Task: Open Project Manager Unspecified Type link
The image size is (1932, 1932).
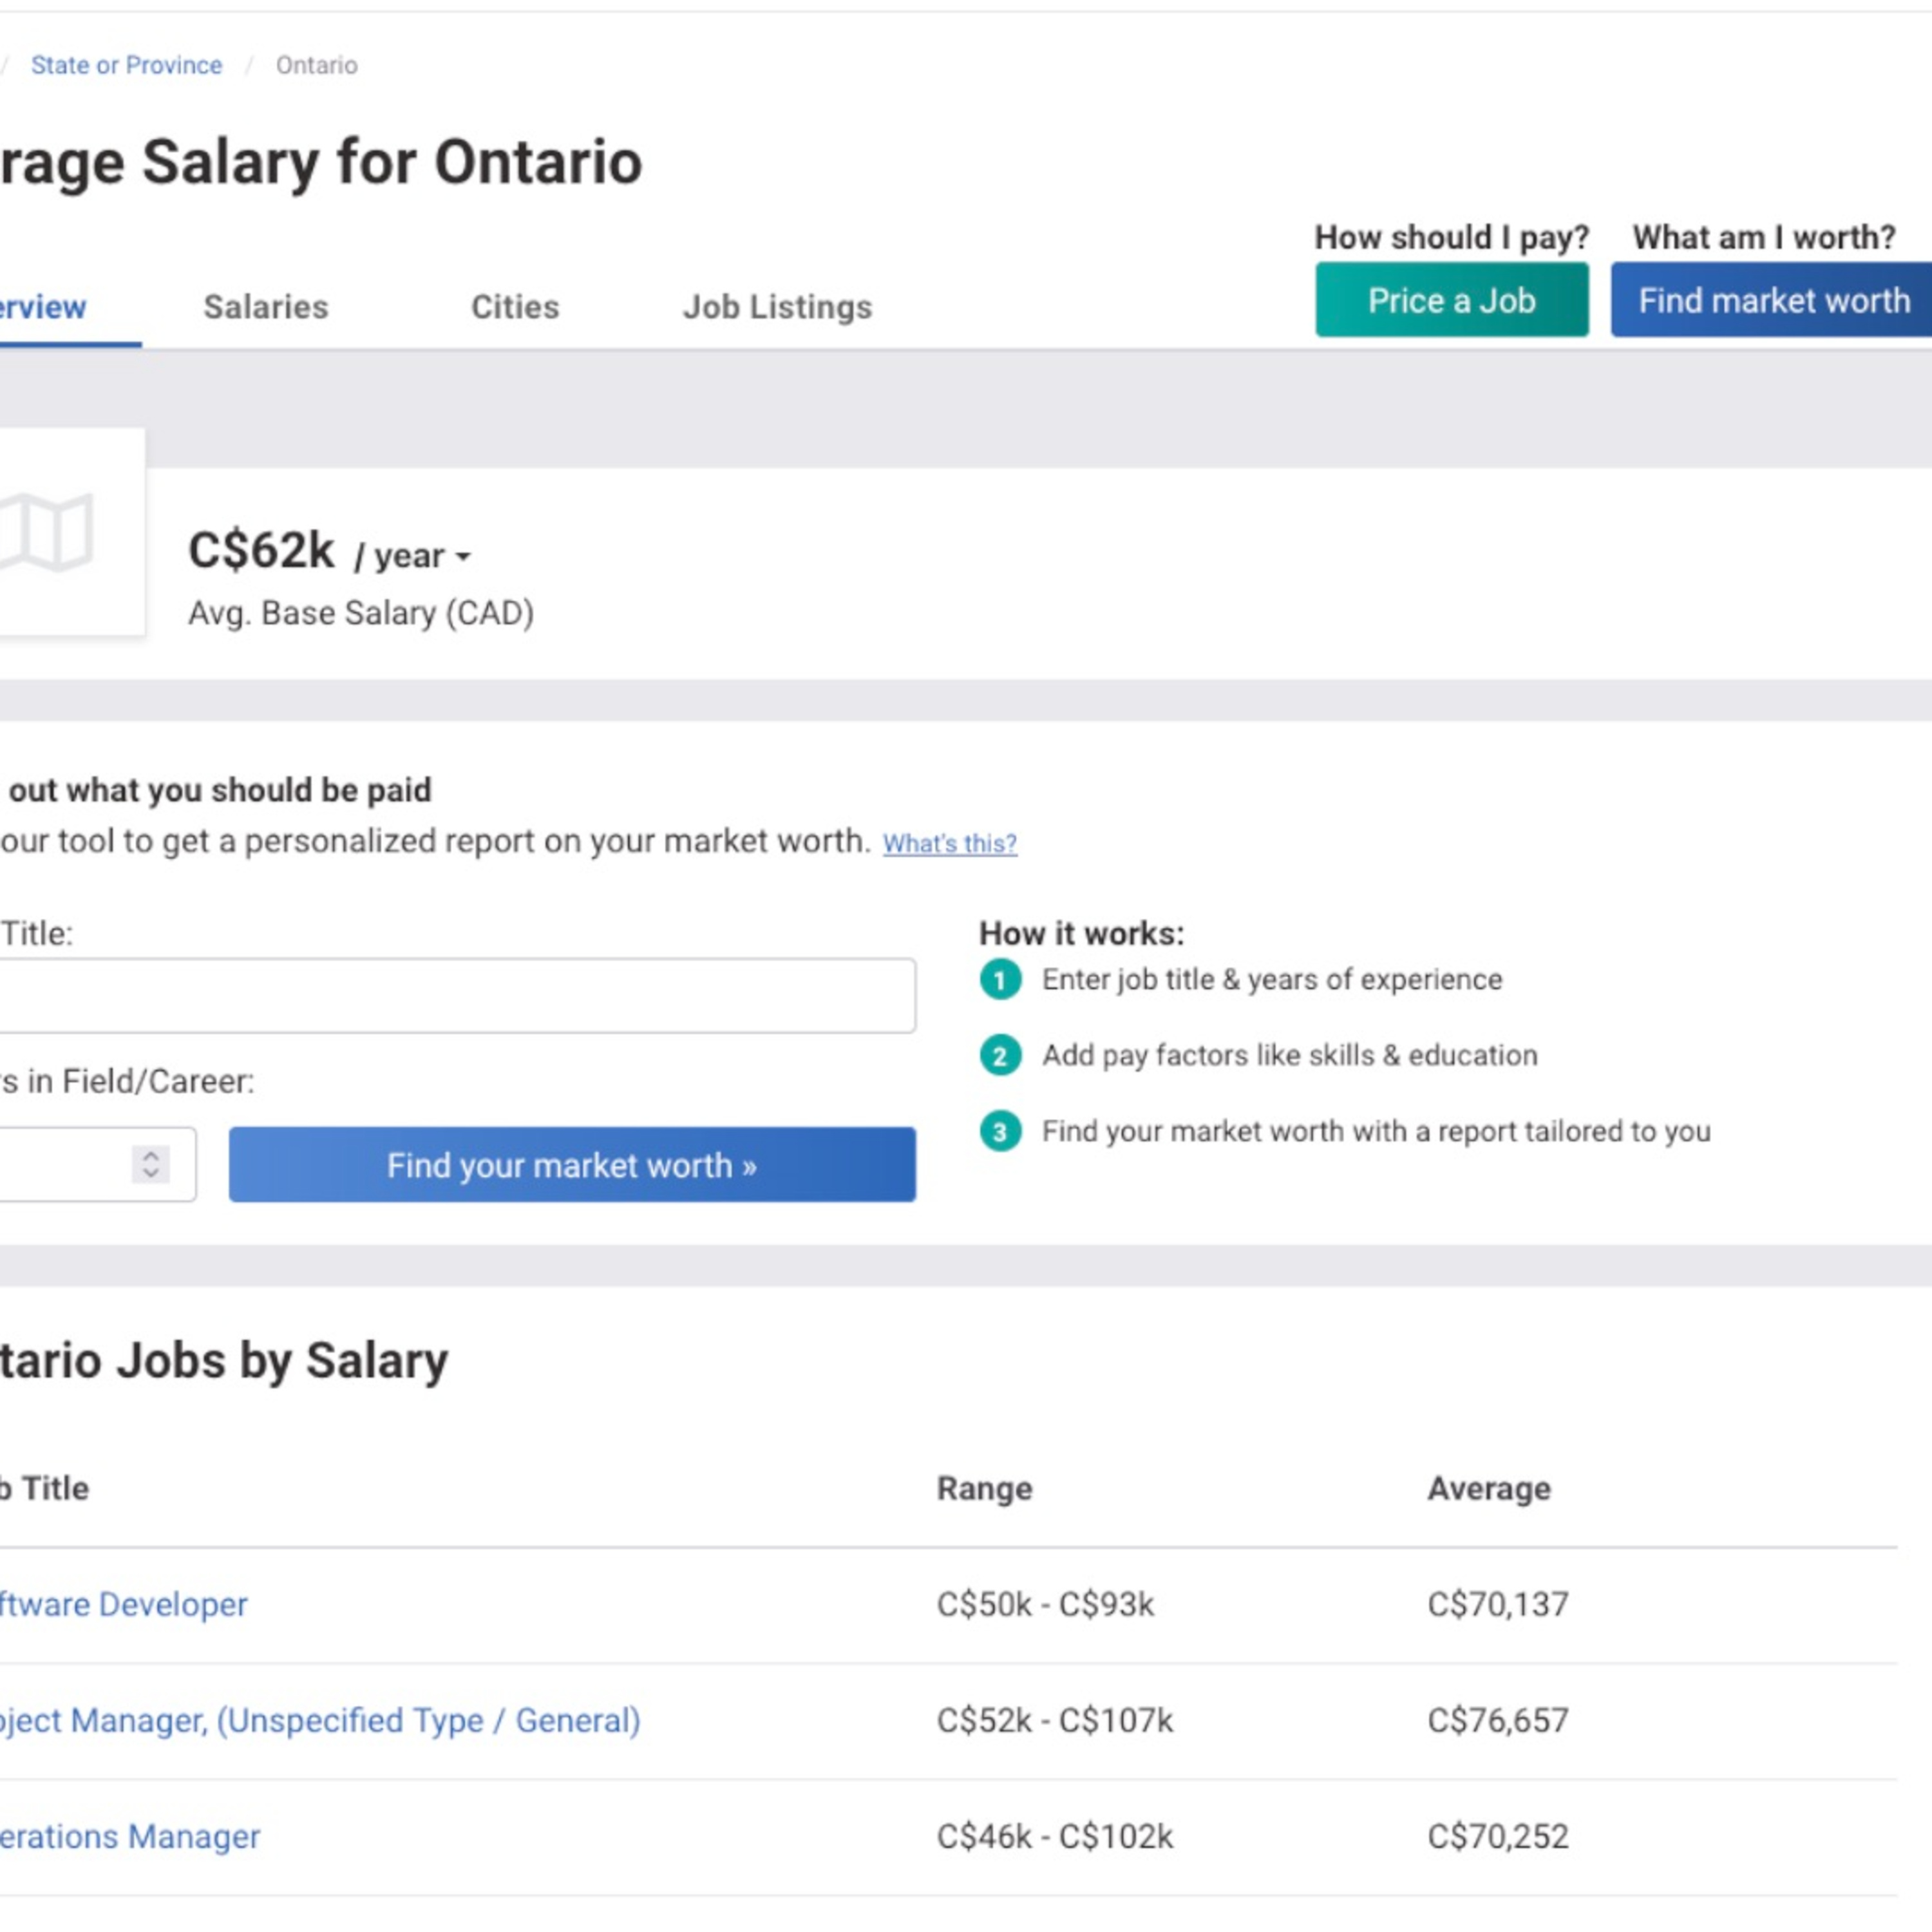Action: click(319, 1720)
